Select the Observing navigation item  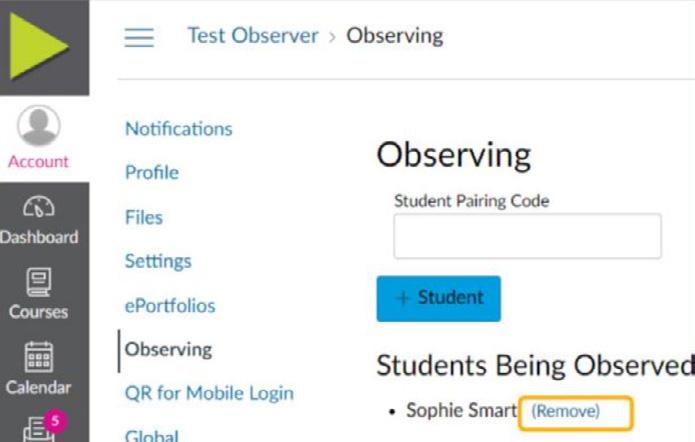168,349
